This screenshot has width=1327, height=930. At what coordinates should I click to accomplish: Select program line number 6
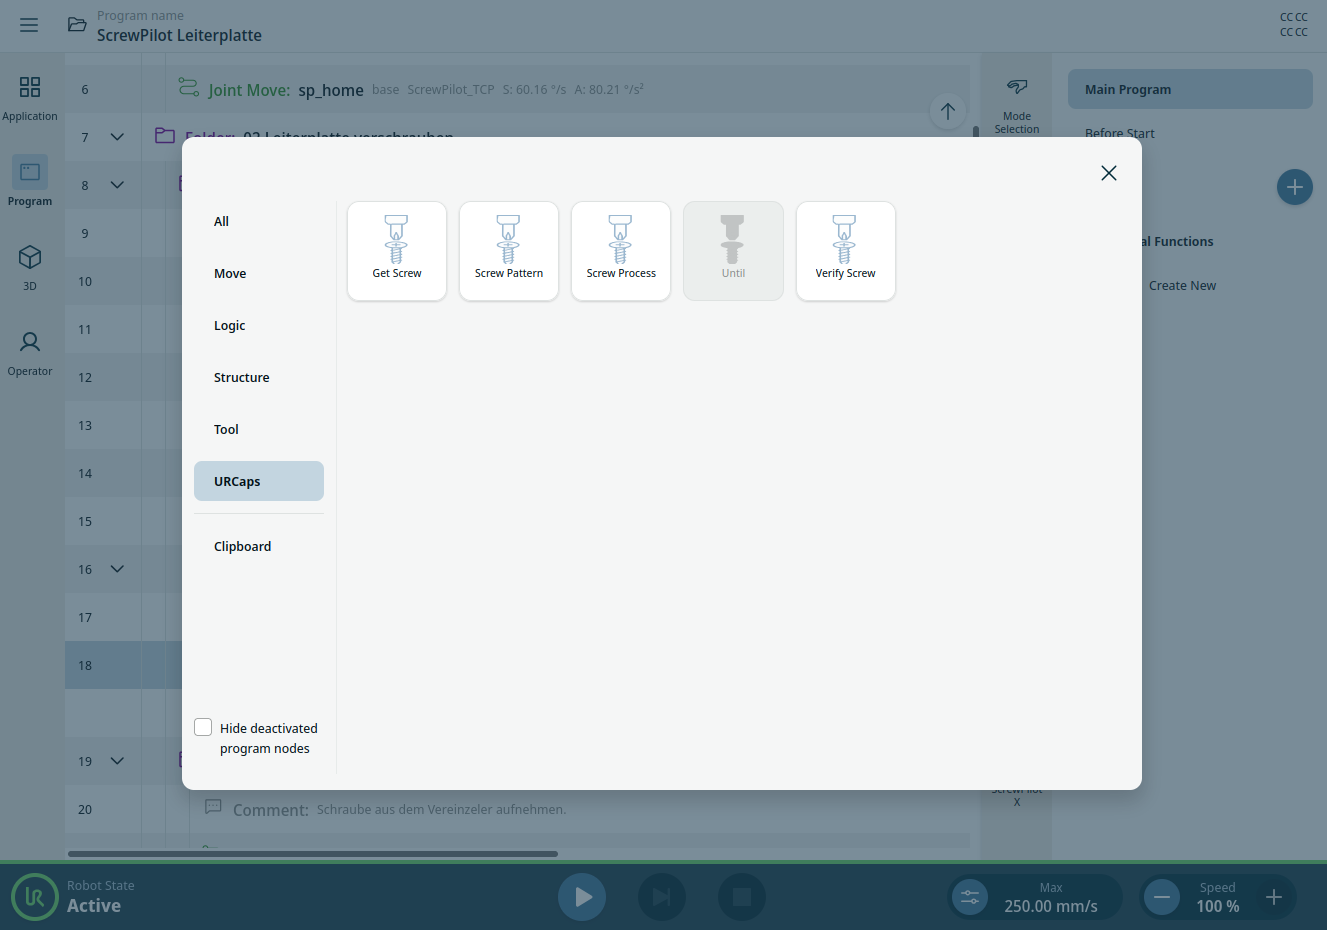point(85,89)
